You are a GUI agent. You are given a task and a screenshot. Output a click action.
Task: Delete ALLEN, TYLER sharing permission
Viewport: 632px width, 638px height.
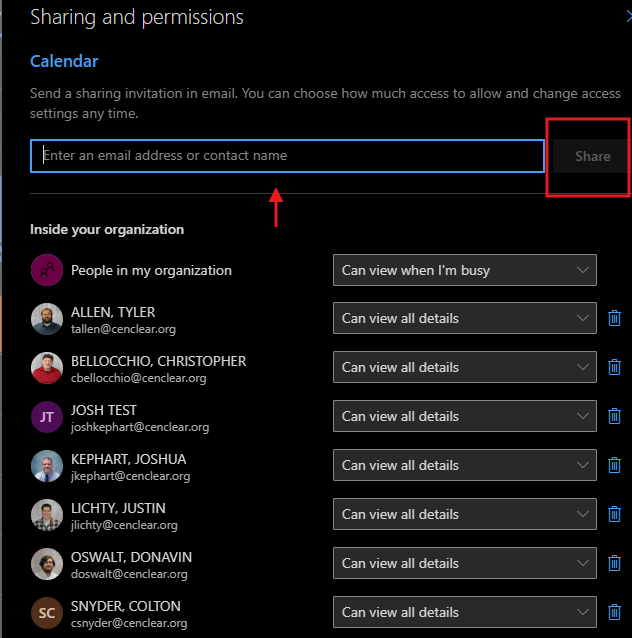click(614, 319)
